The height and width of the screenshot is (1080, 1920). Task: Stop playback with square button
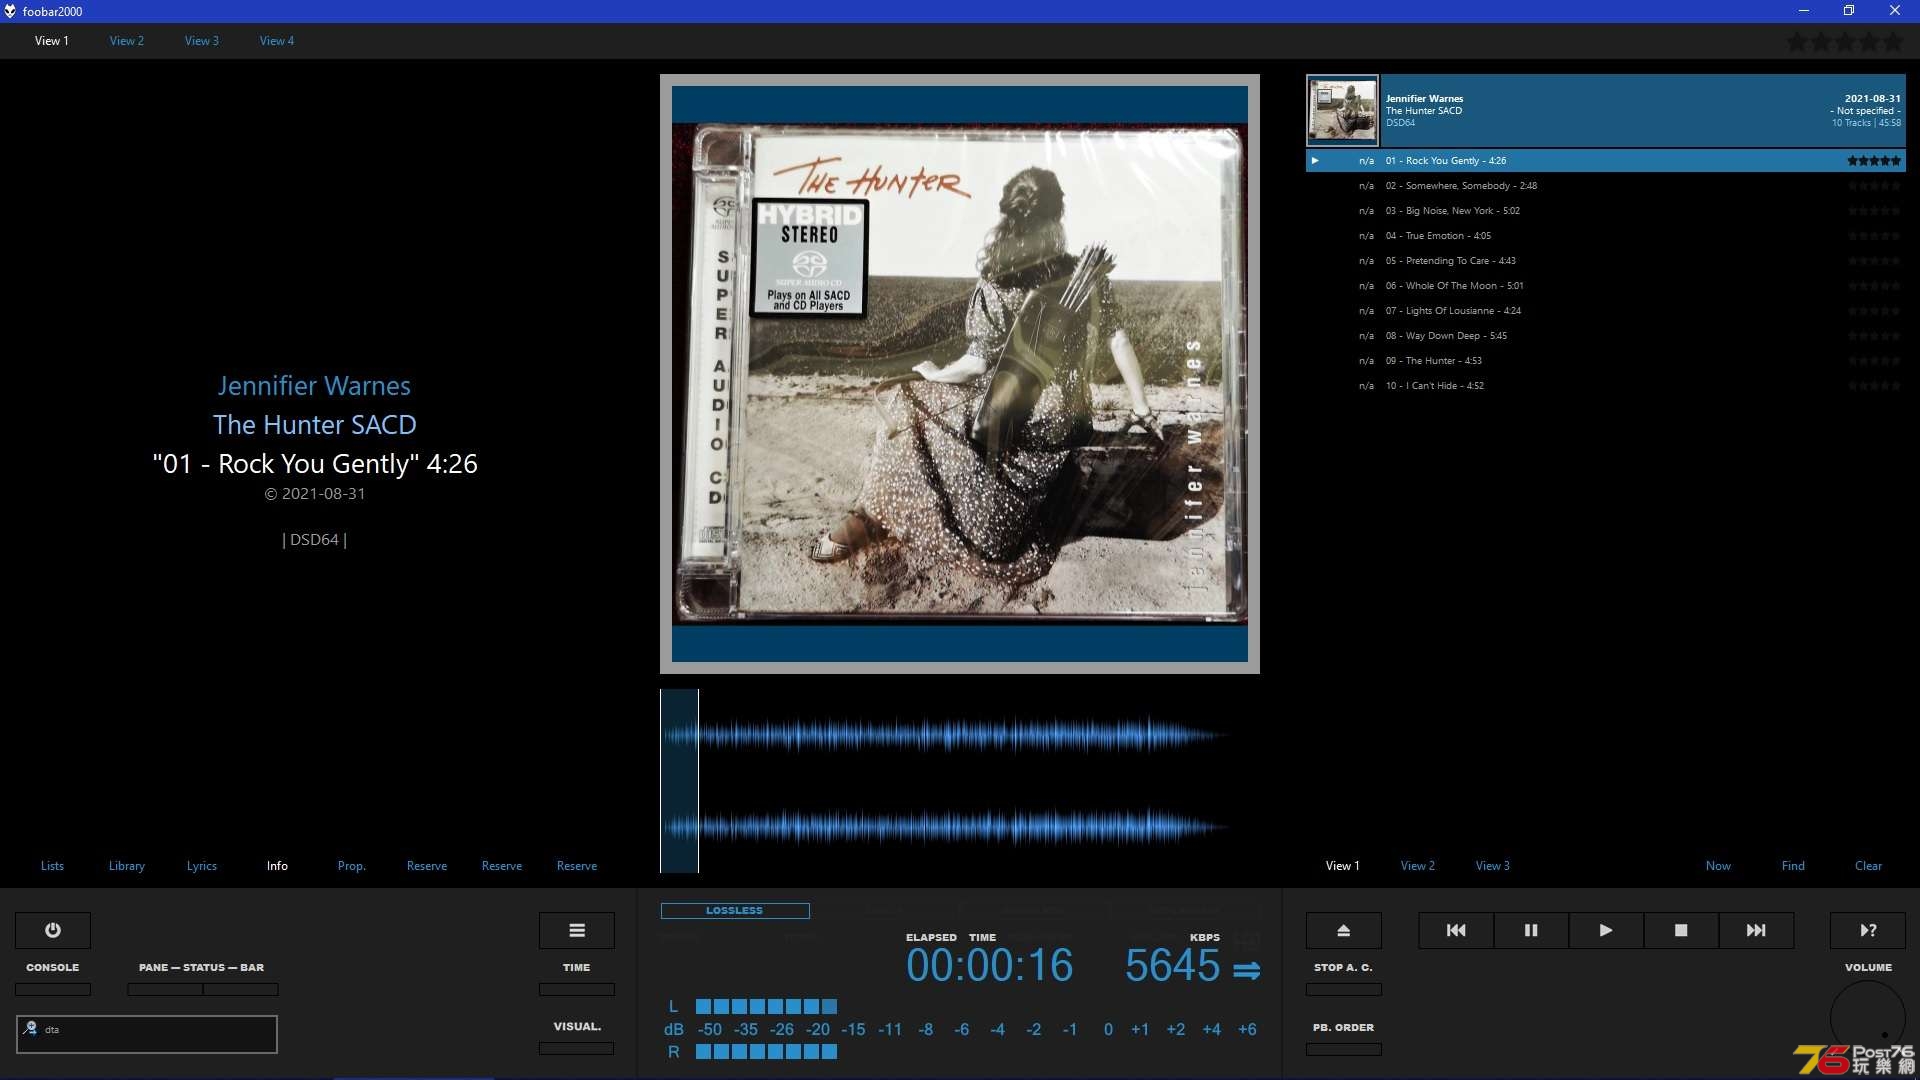pos(1681,930)
